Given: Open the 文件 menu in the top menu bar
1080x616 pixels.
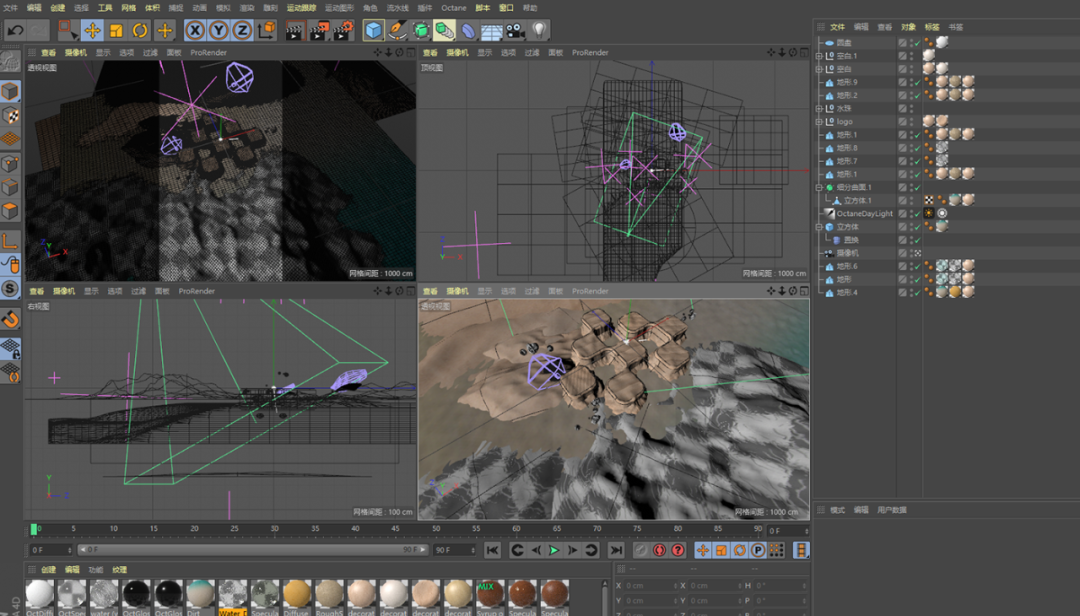Looking at the screenshot, I should pos(10,8).
